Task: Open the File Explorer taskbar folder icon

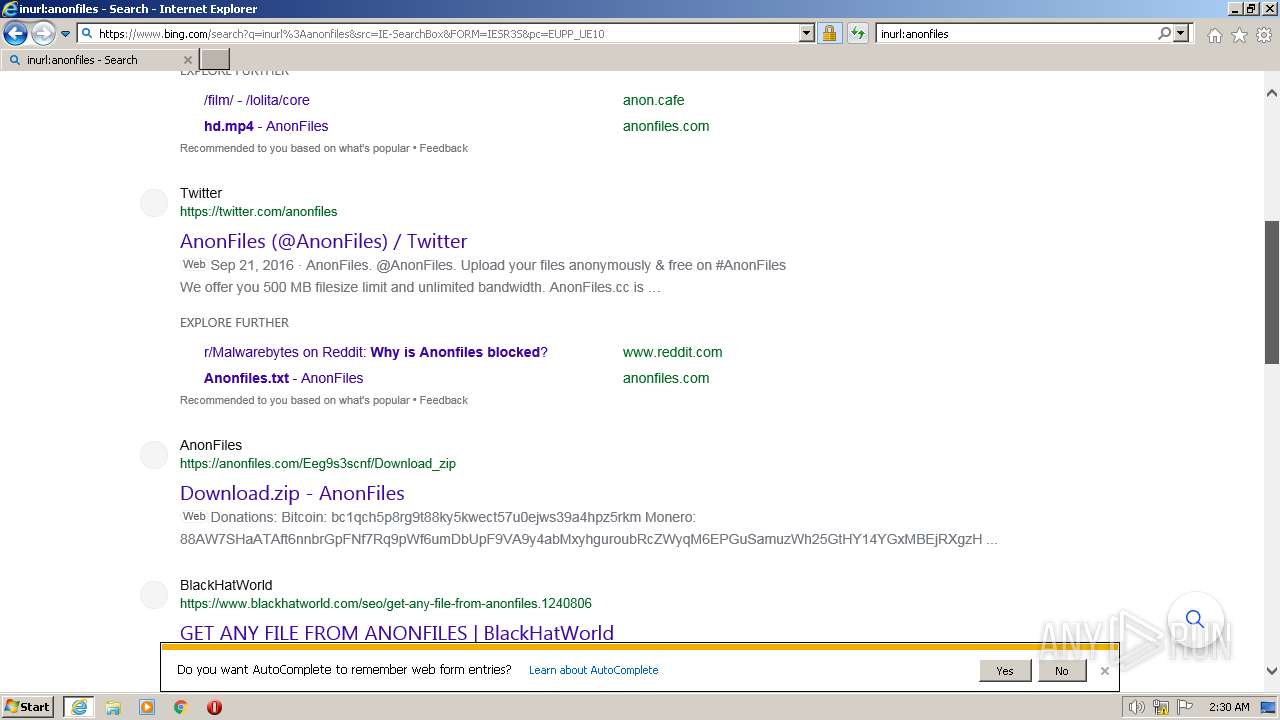Action: 113,707
